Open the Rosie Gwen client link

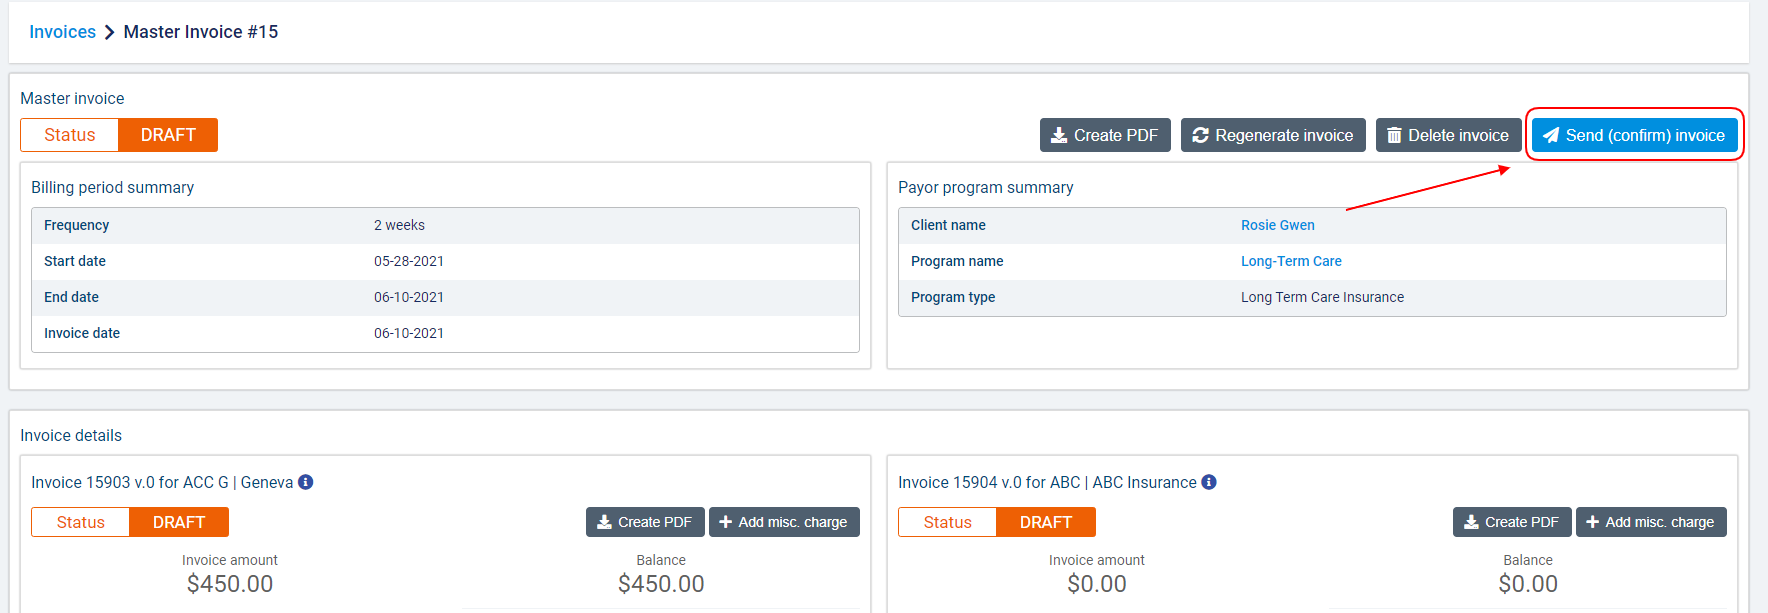(x=1277, y=225)
